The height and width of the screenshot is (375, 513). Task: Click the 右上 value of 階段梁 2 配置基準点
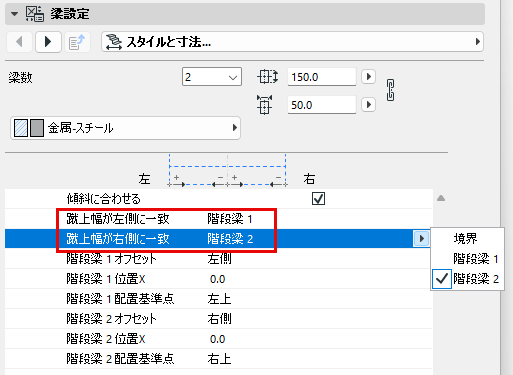219,359
